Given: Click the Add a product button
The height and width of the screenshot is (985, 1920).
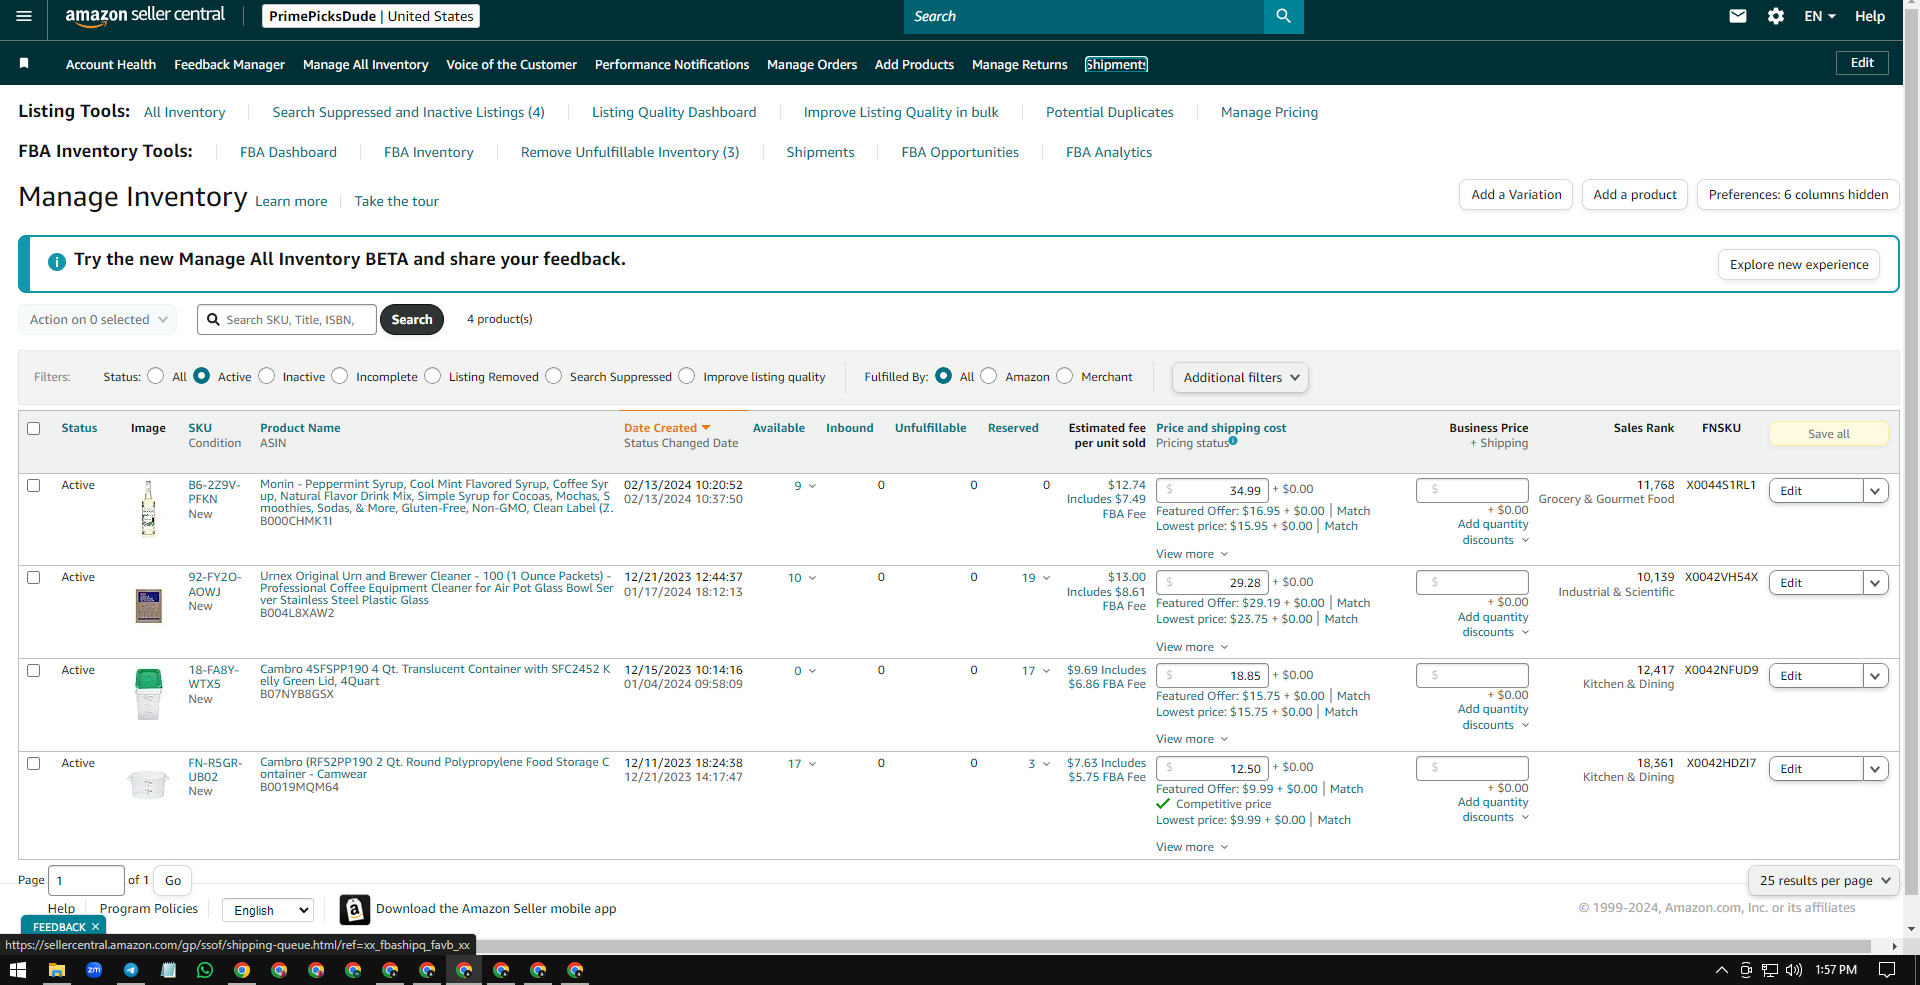Looking at the screenshot, I should point(1635,195).
